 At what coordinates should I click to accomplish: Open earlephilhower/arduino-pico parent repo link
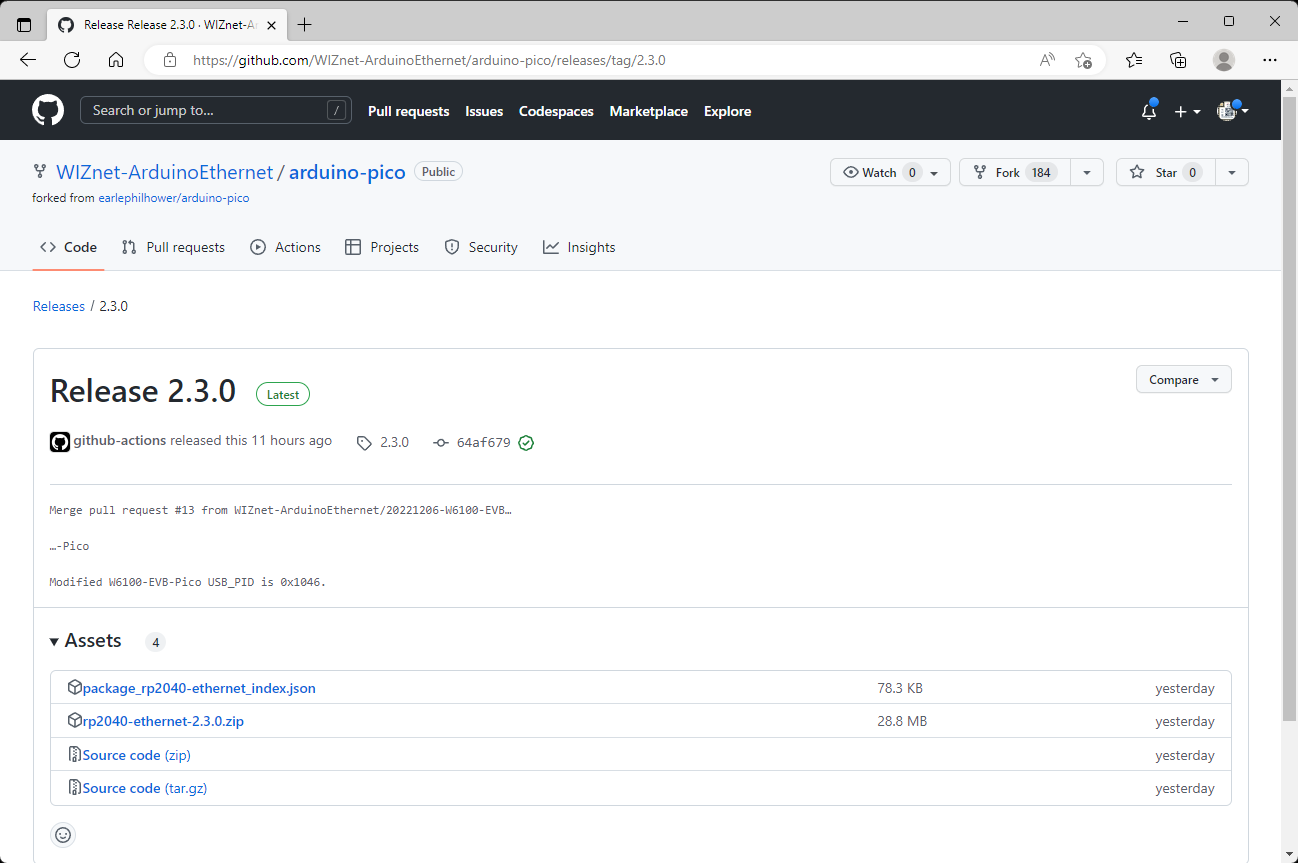[174, 198]
